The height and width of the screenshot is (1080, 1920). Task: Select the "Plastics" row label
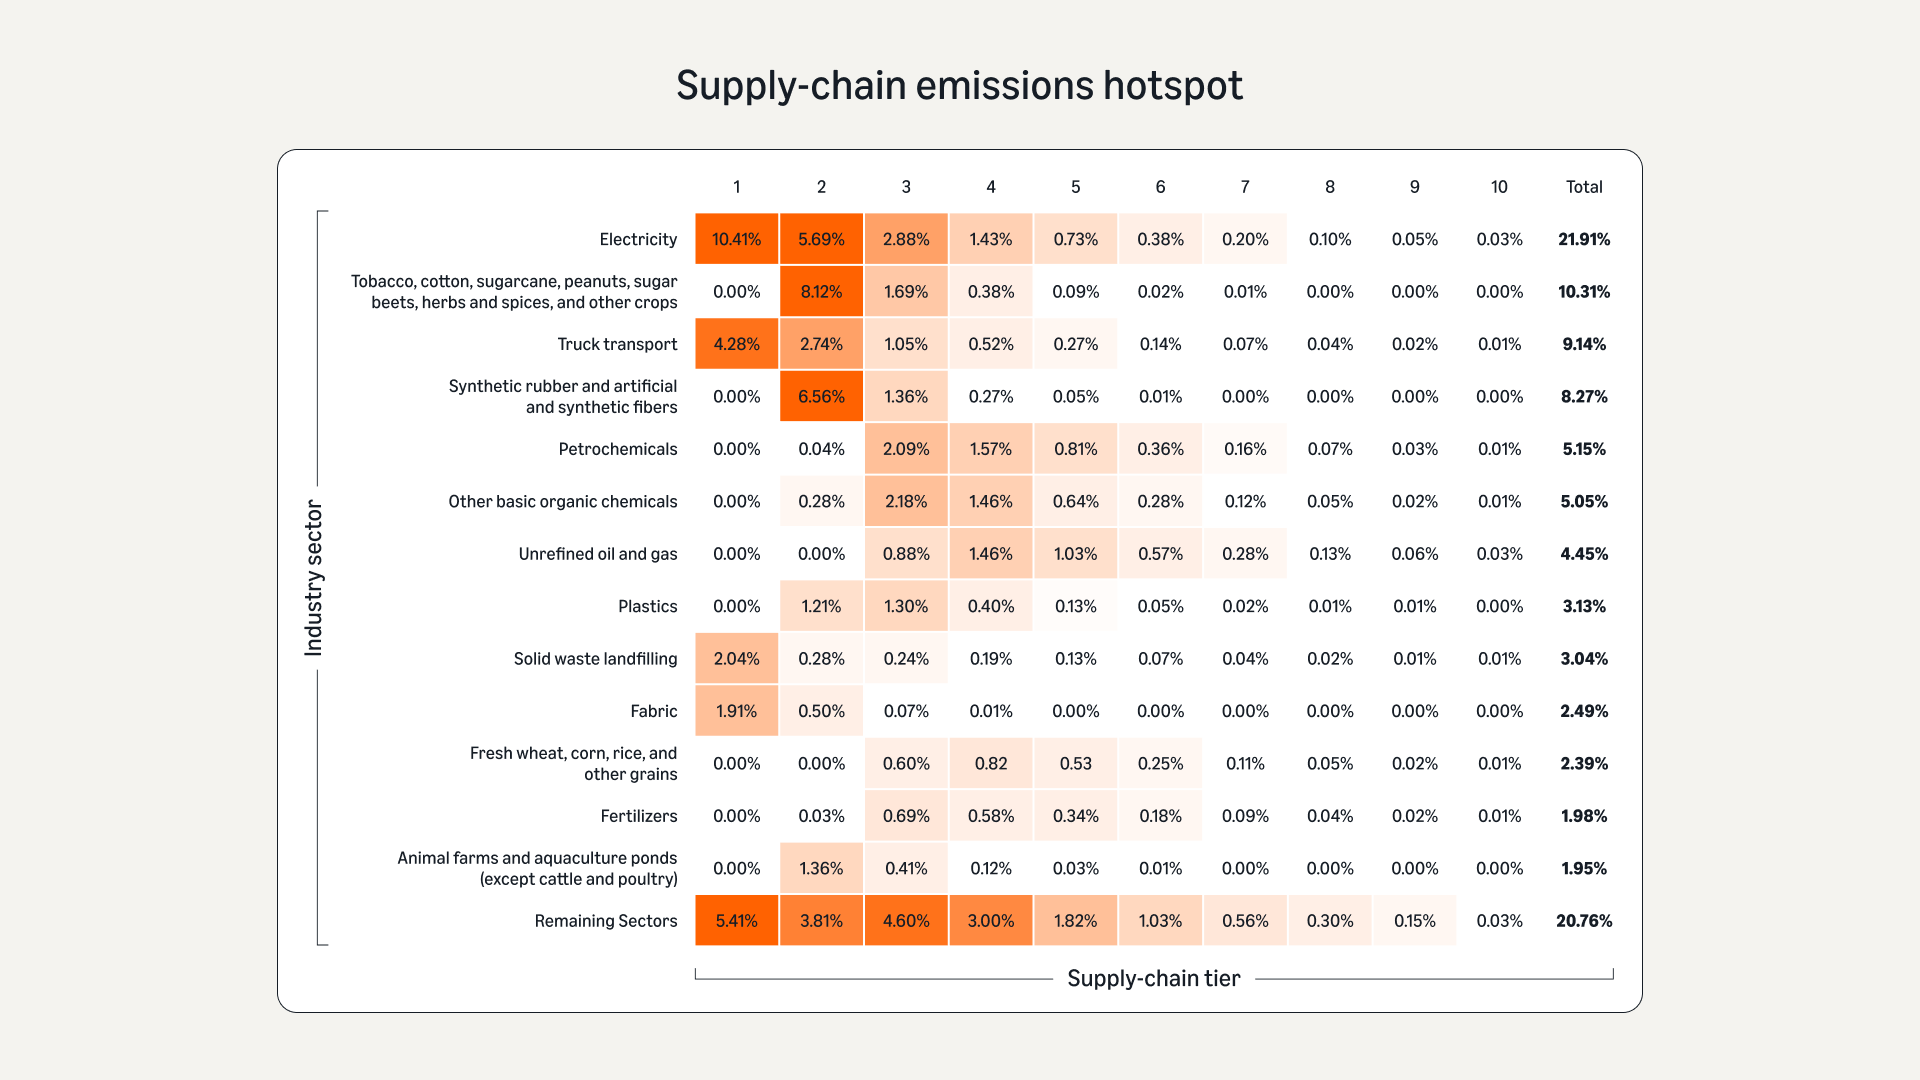[647, 606]
